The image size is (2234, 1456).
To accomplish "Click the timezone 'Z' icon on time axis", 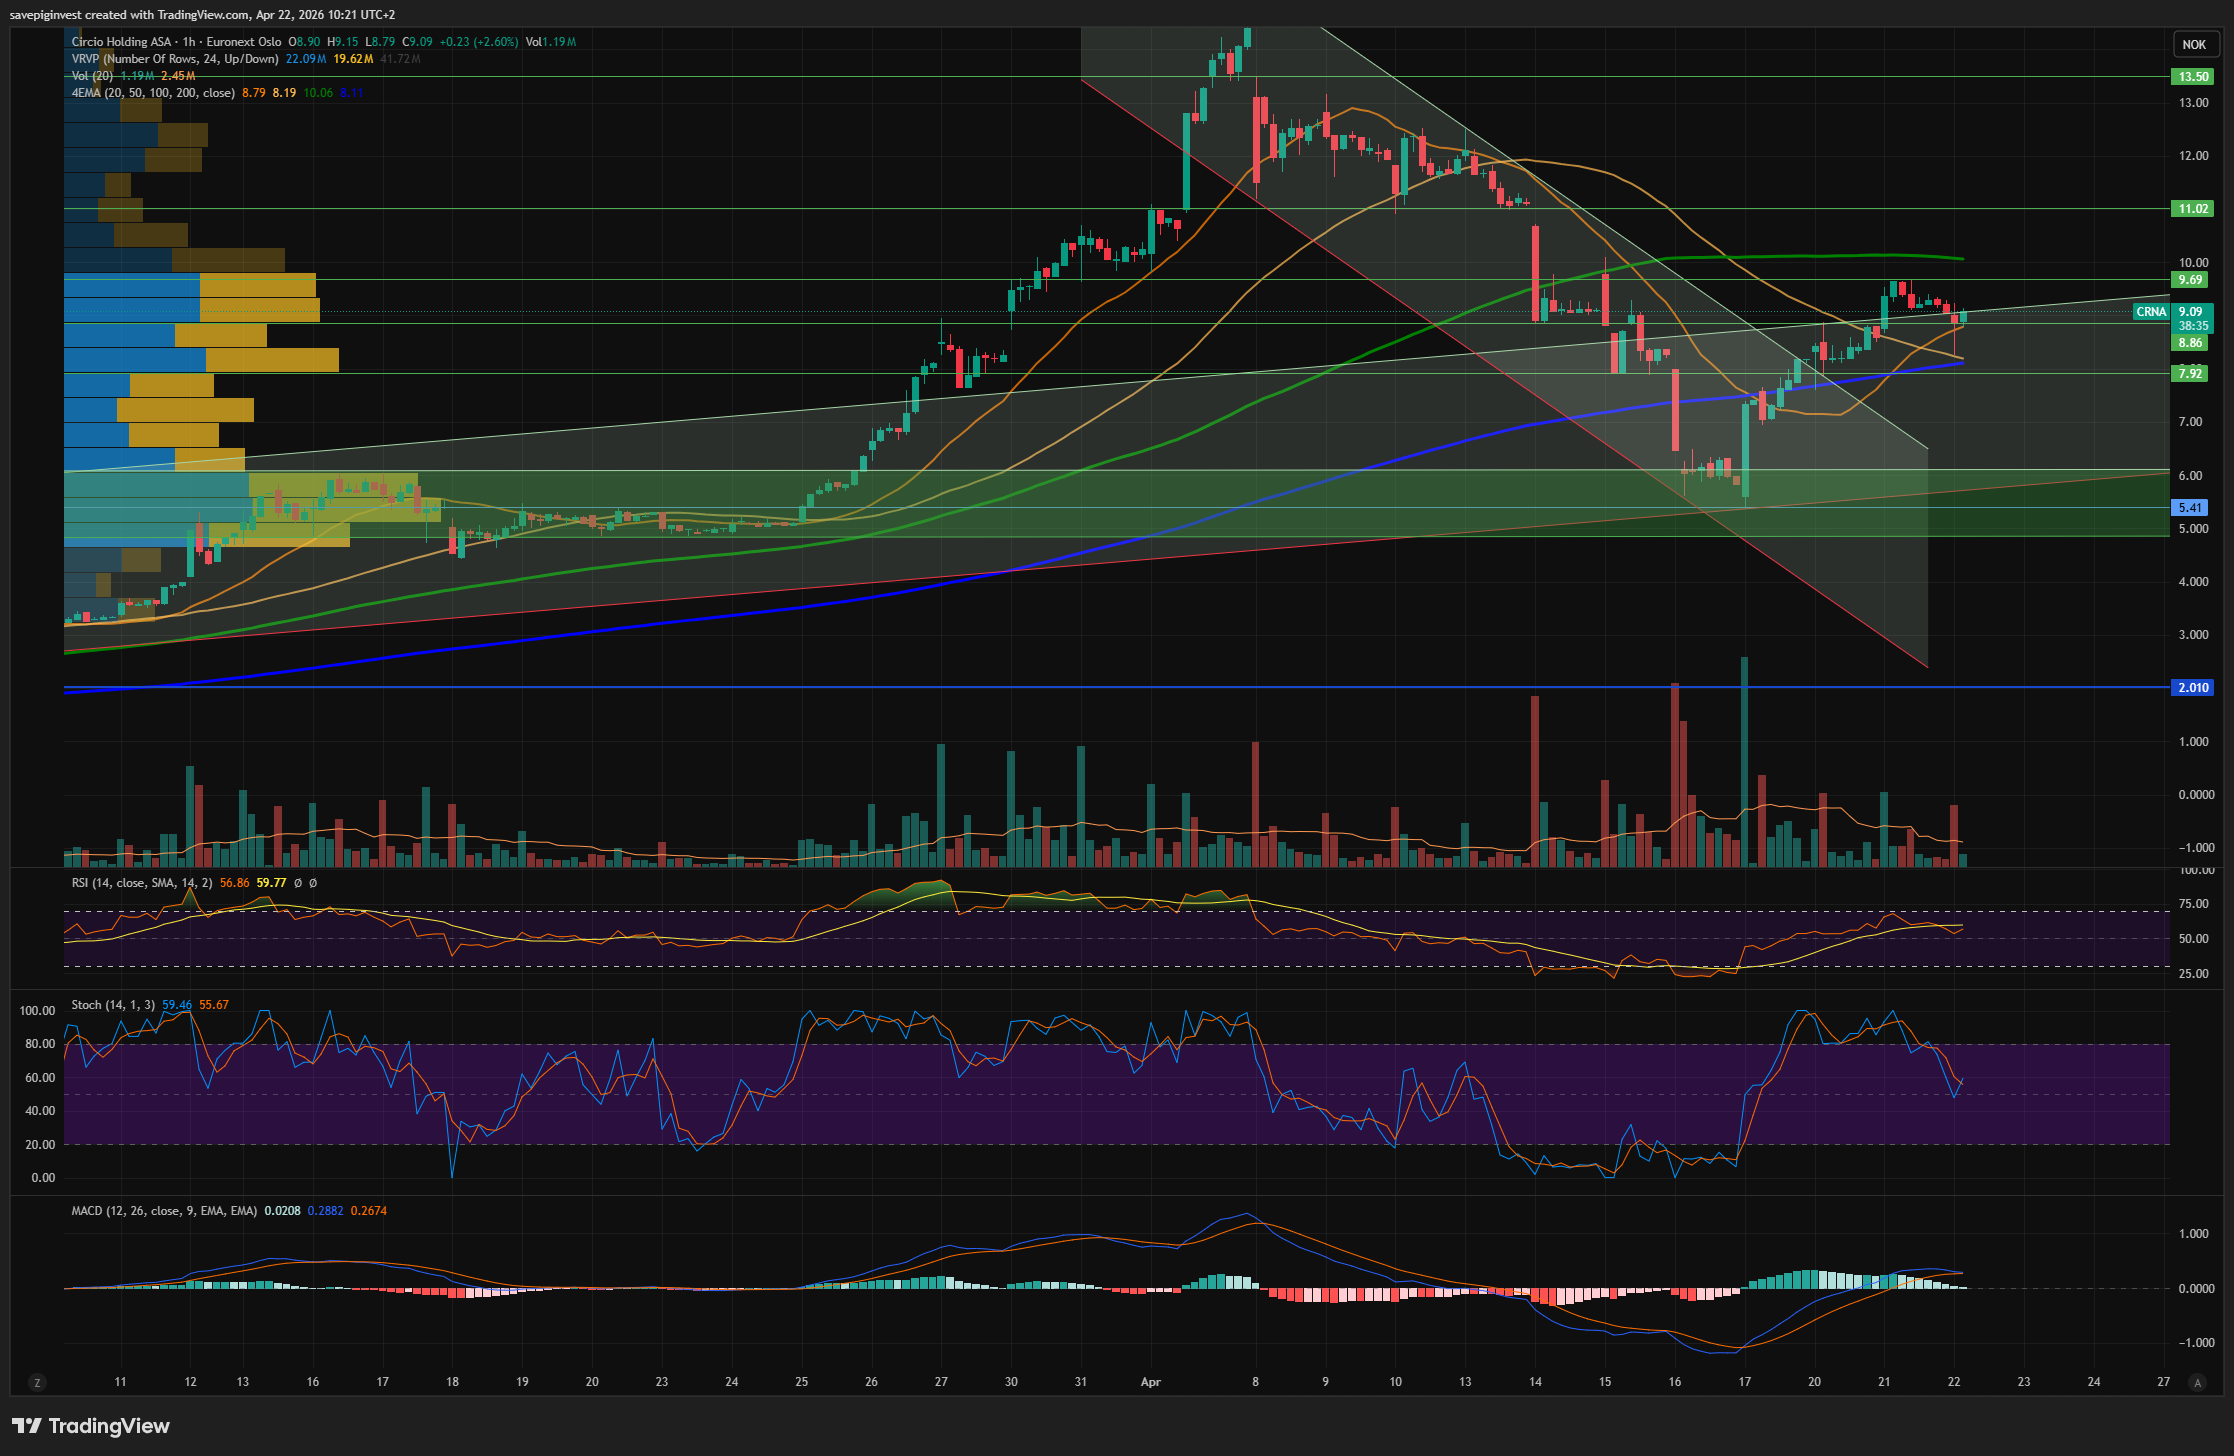I will point(38,1382).
